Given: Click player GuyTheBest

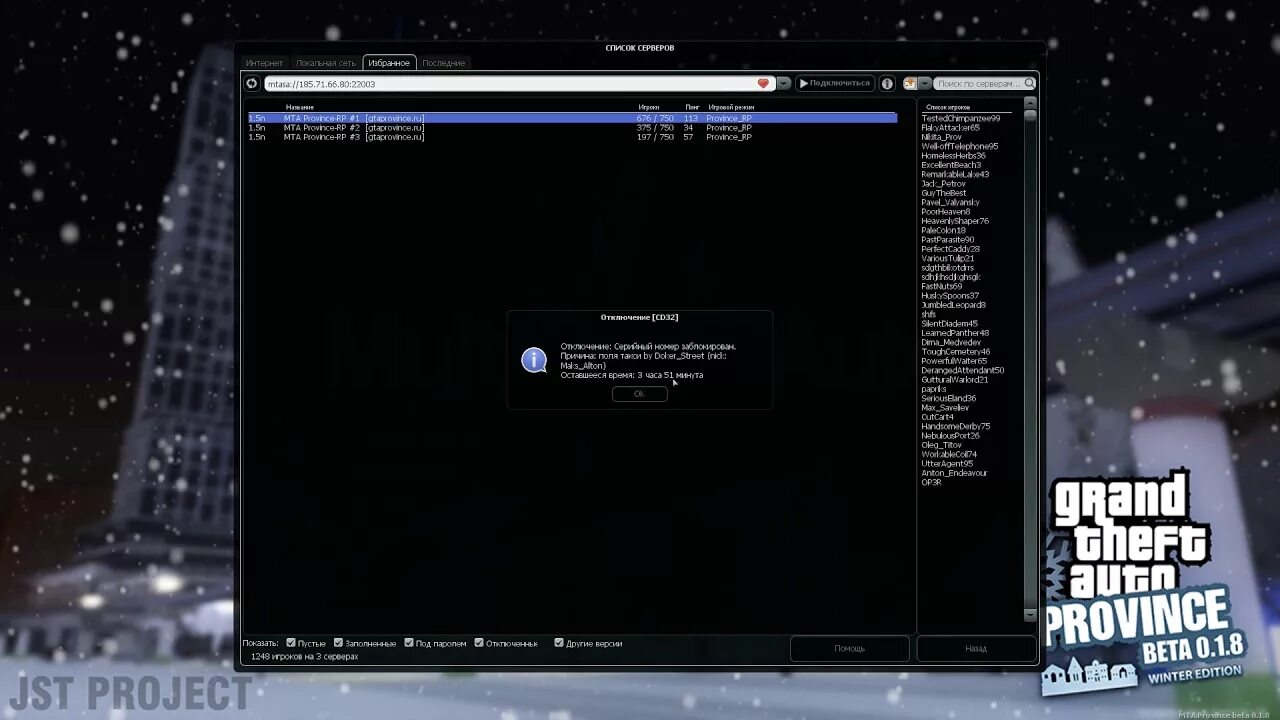Looking at the screenshot, I should click(x=944, y=193).
